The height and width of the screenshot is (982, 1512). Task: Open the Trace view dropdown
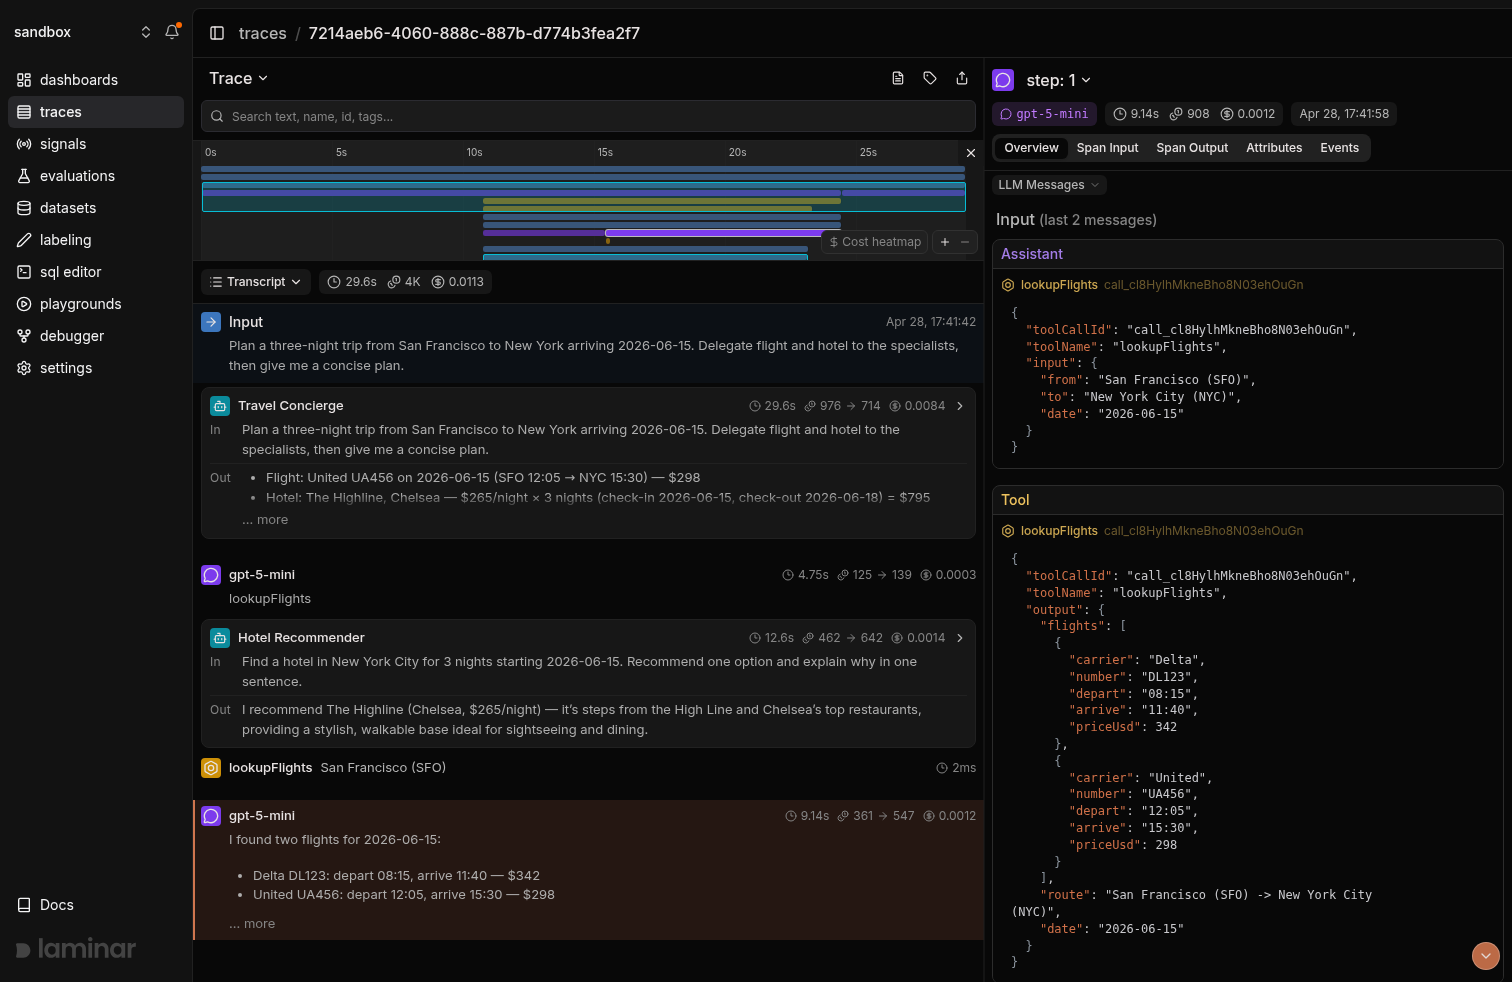coord(238,78)
